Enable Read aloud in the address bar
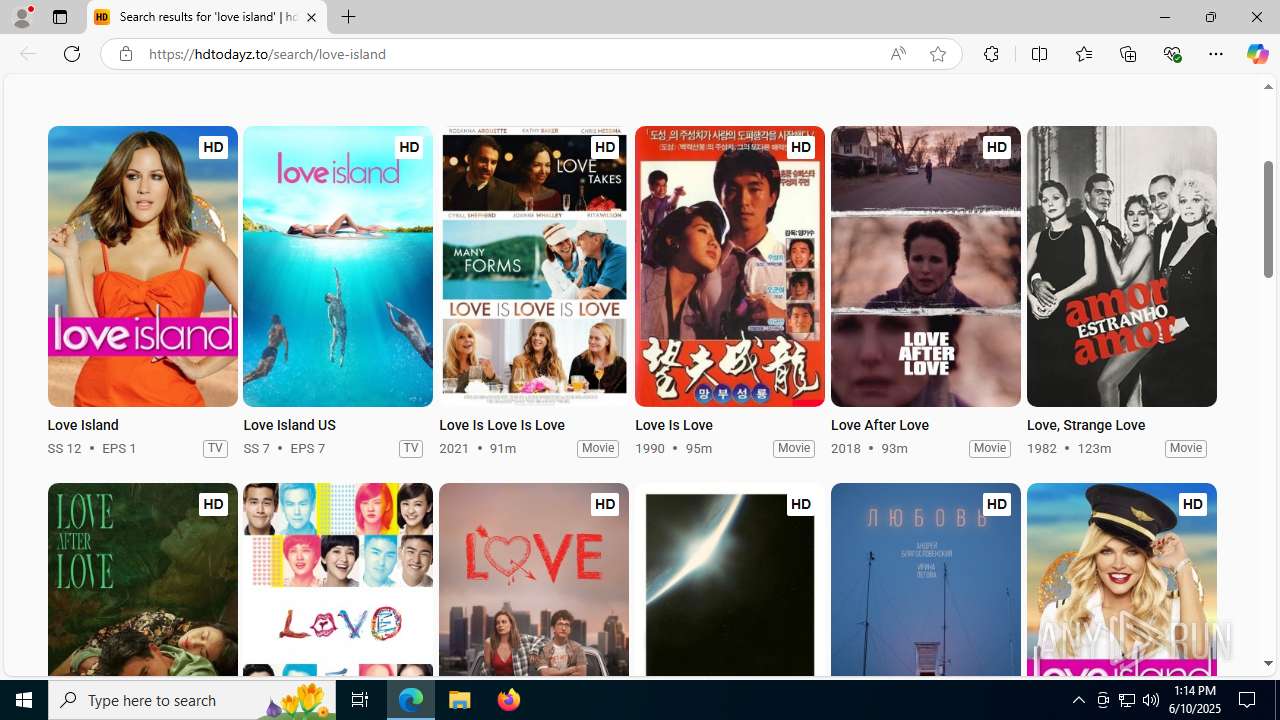Image resolution: width=1280 pixels, height=720 pixels. tap(898, 54)
